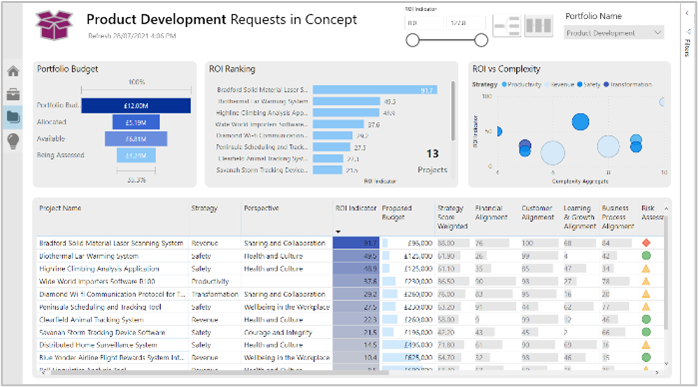
Task: Click the table's horizontal scrollbar thumb
Action: (x=220, y=373)
